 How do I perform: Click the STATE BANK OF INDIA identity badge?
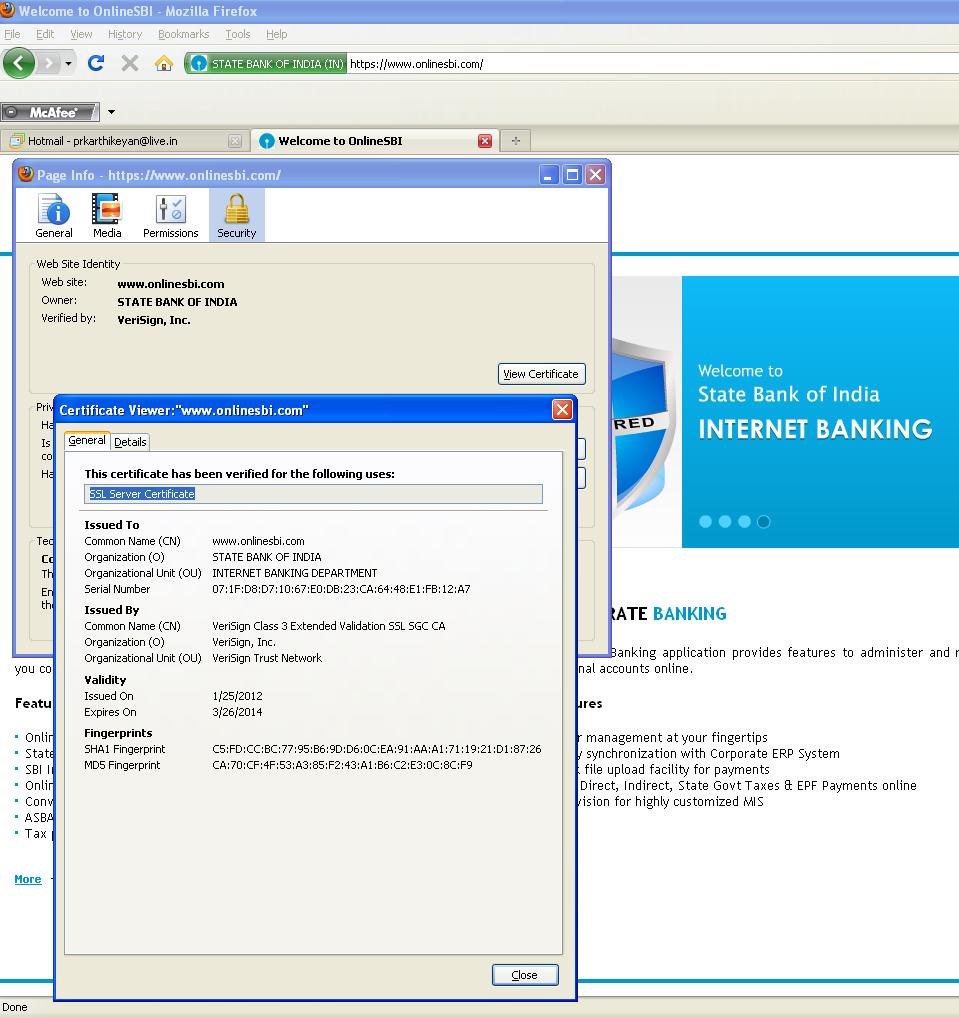pos(266,64)
